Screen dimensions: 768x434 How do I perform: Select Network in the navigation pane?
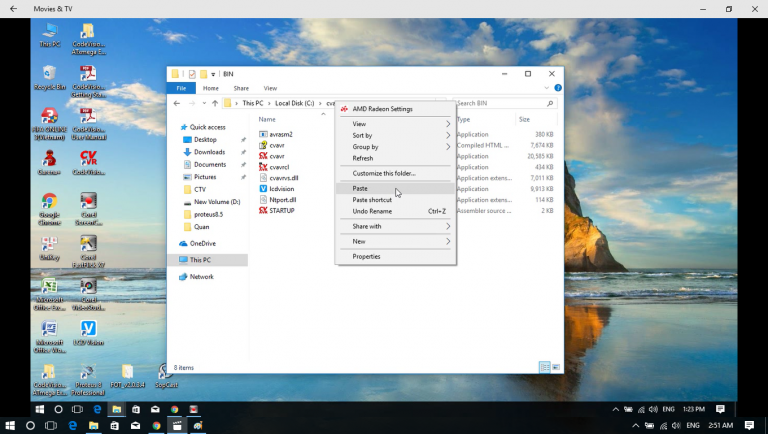click(201, 277)
